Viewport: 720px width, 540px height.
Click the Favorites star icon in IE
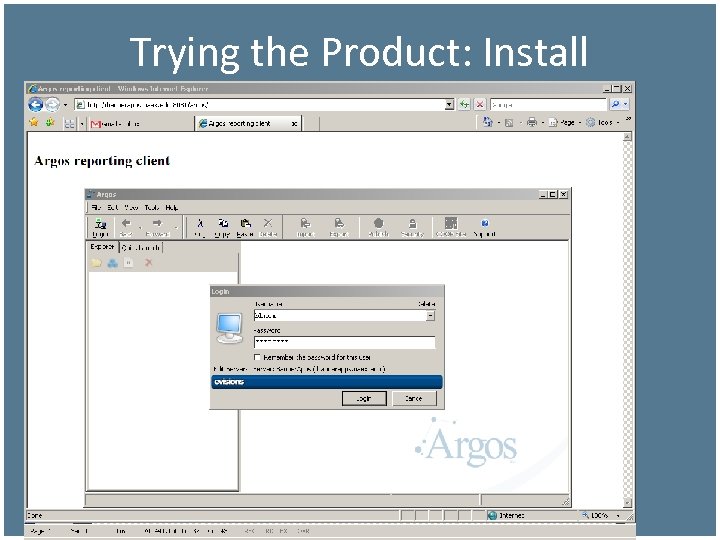point(34,122)
